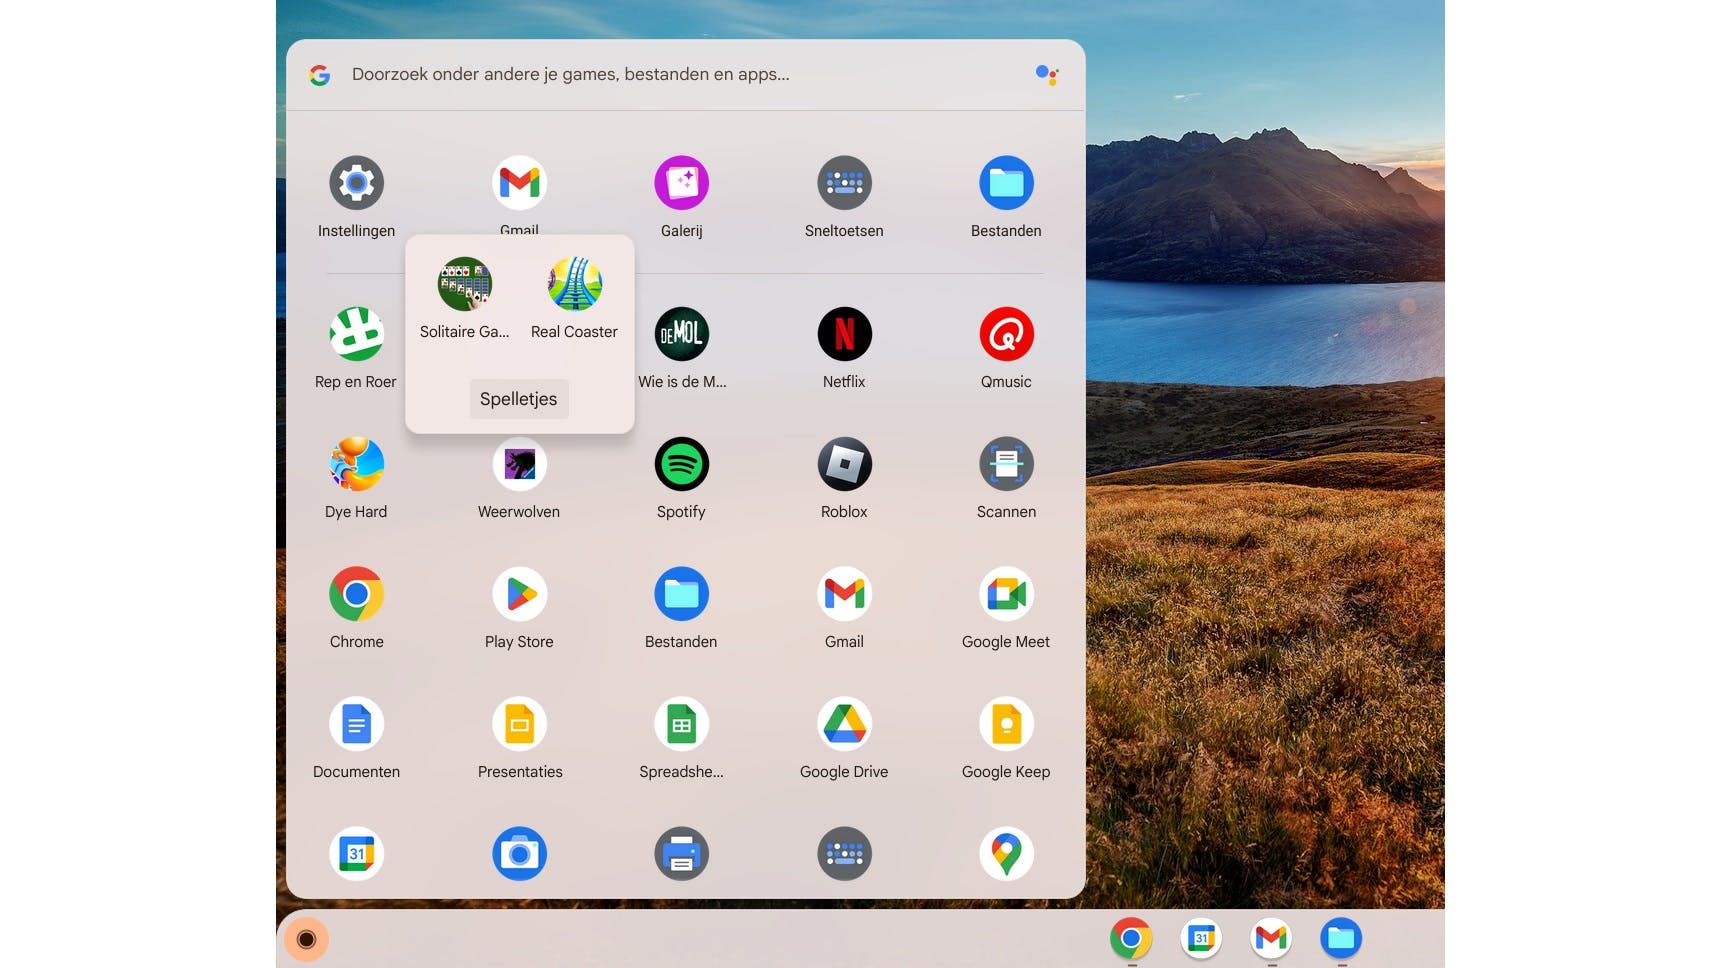Open Chrome from the shelf

(x=1131, y=938)
